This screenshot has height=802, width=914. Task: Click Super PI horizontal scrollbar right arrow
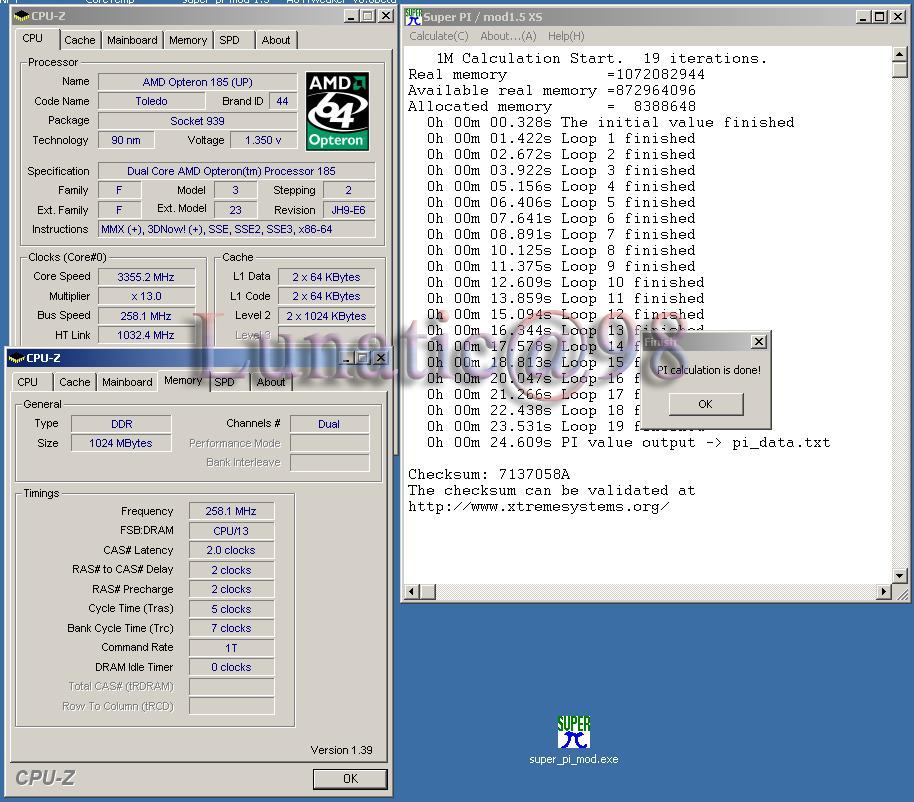pyautogui.click(x=884, y=592)
